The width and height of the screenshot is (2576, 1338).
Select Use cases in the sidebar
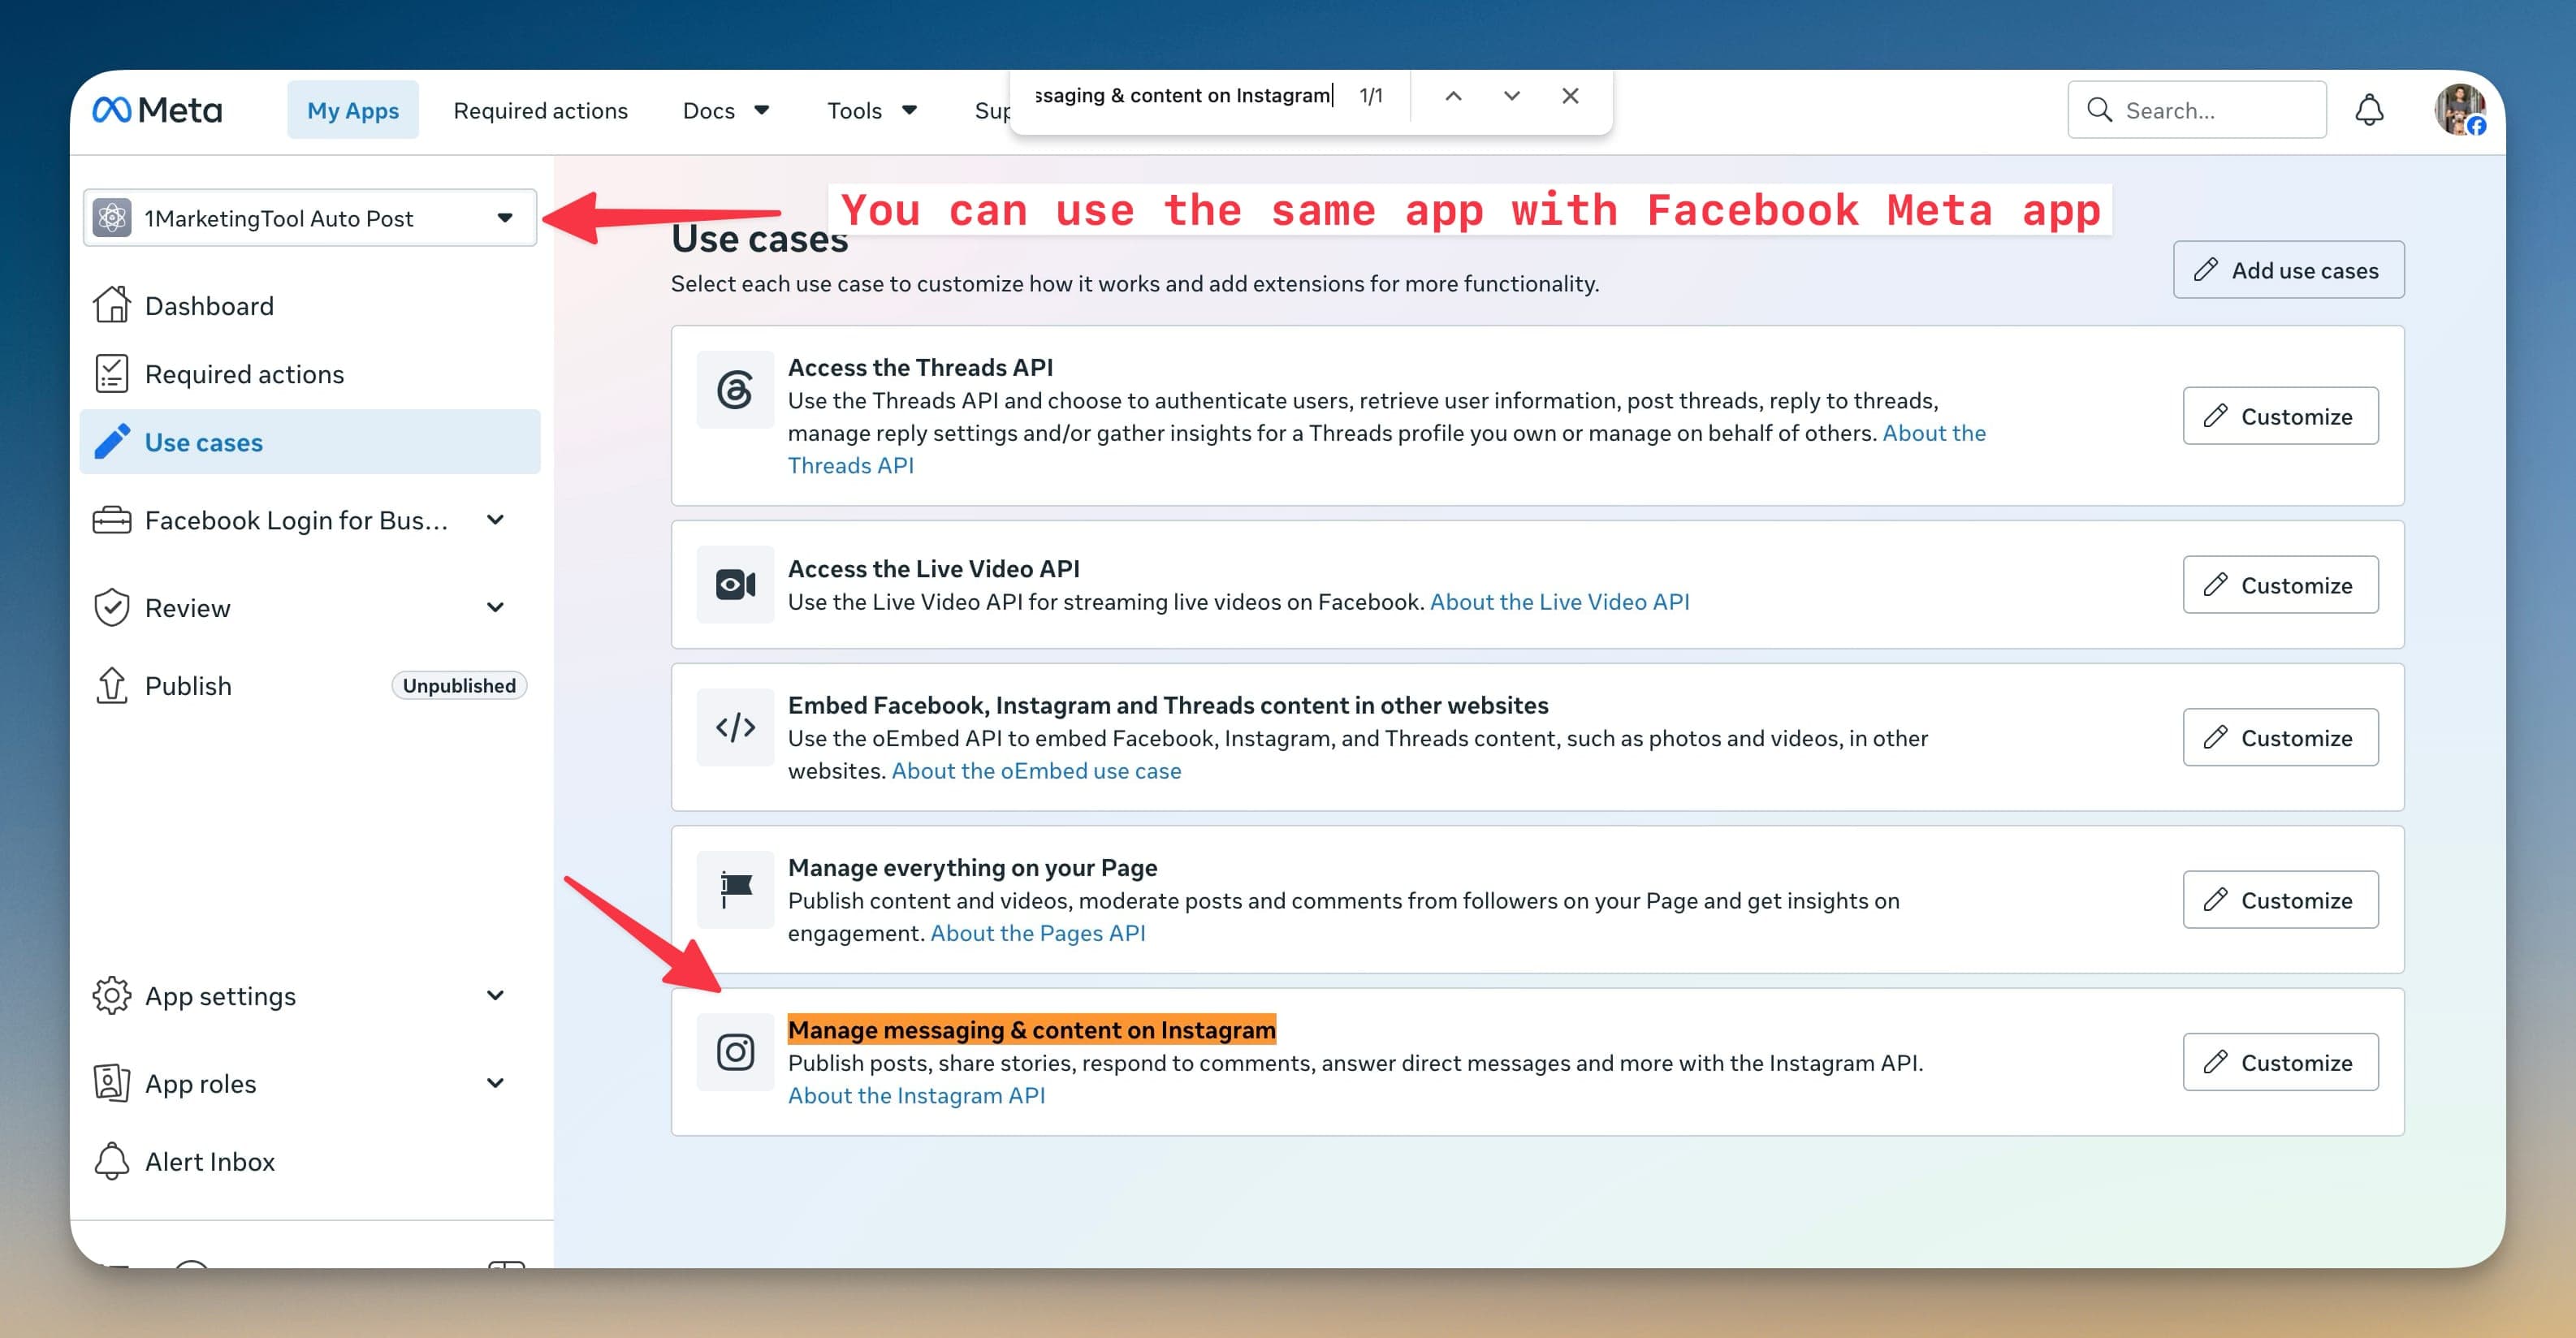click(310, 442)
